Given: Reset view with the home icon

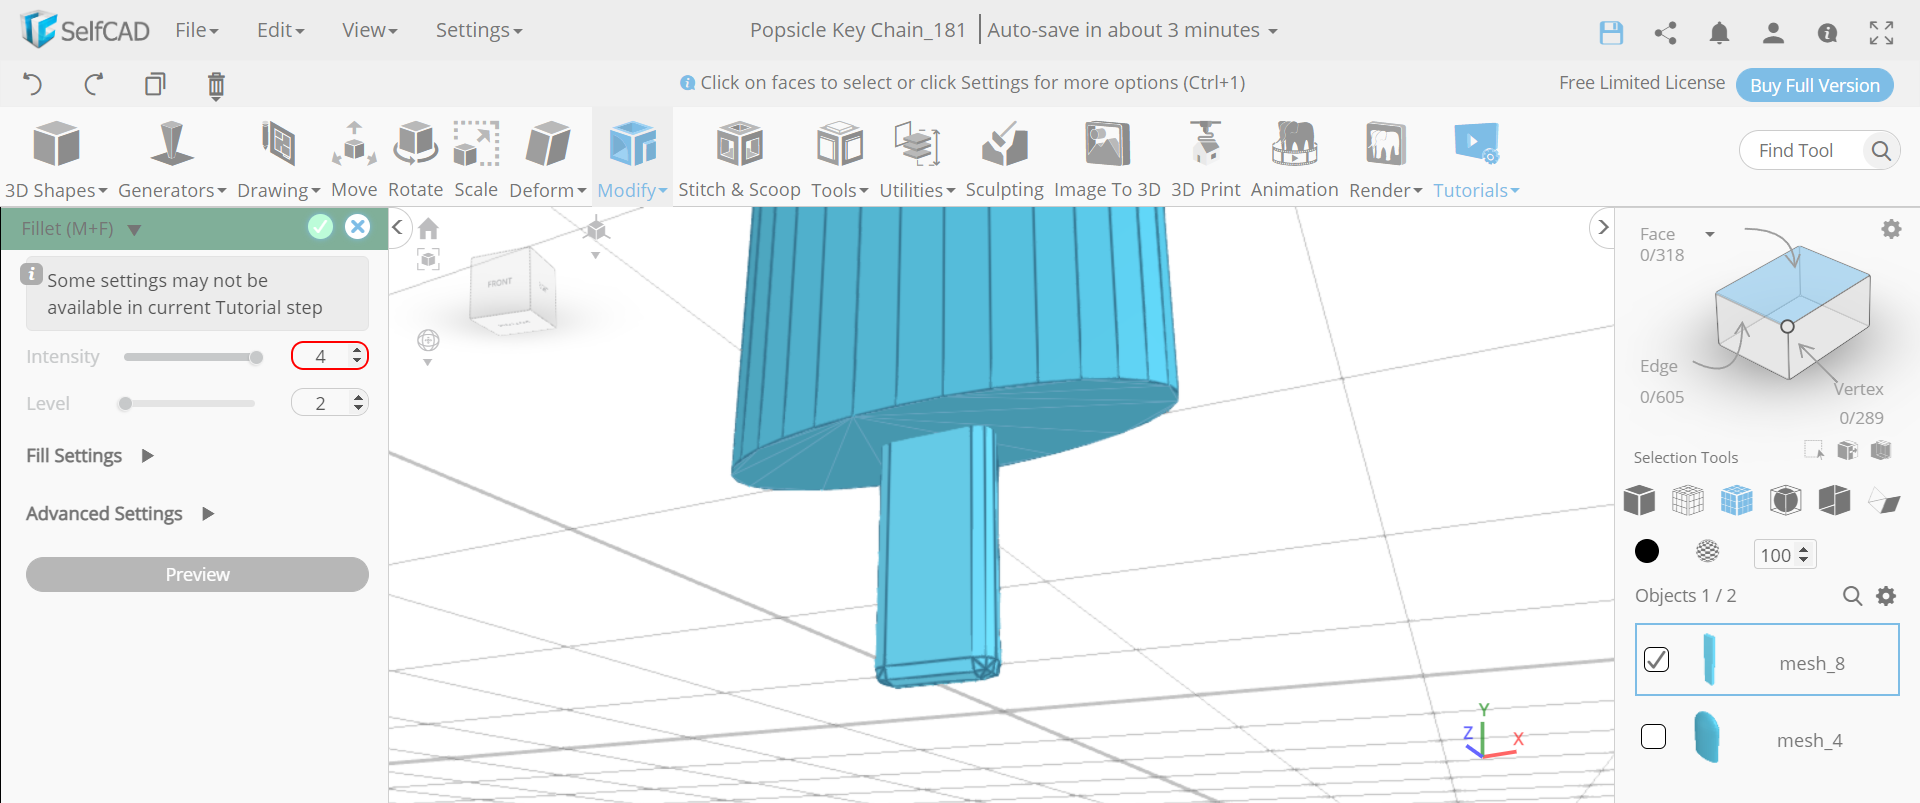Looking at the screenshot, I should point(428,229).
